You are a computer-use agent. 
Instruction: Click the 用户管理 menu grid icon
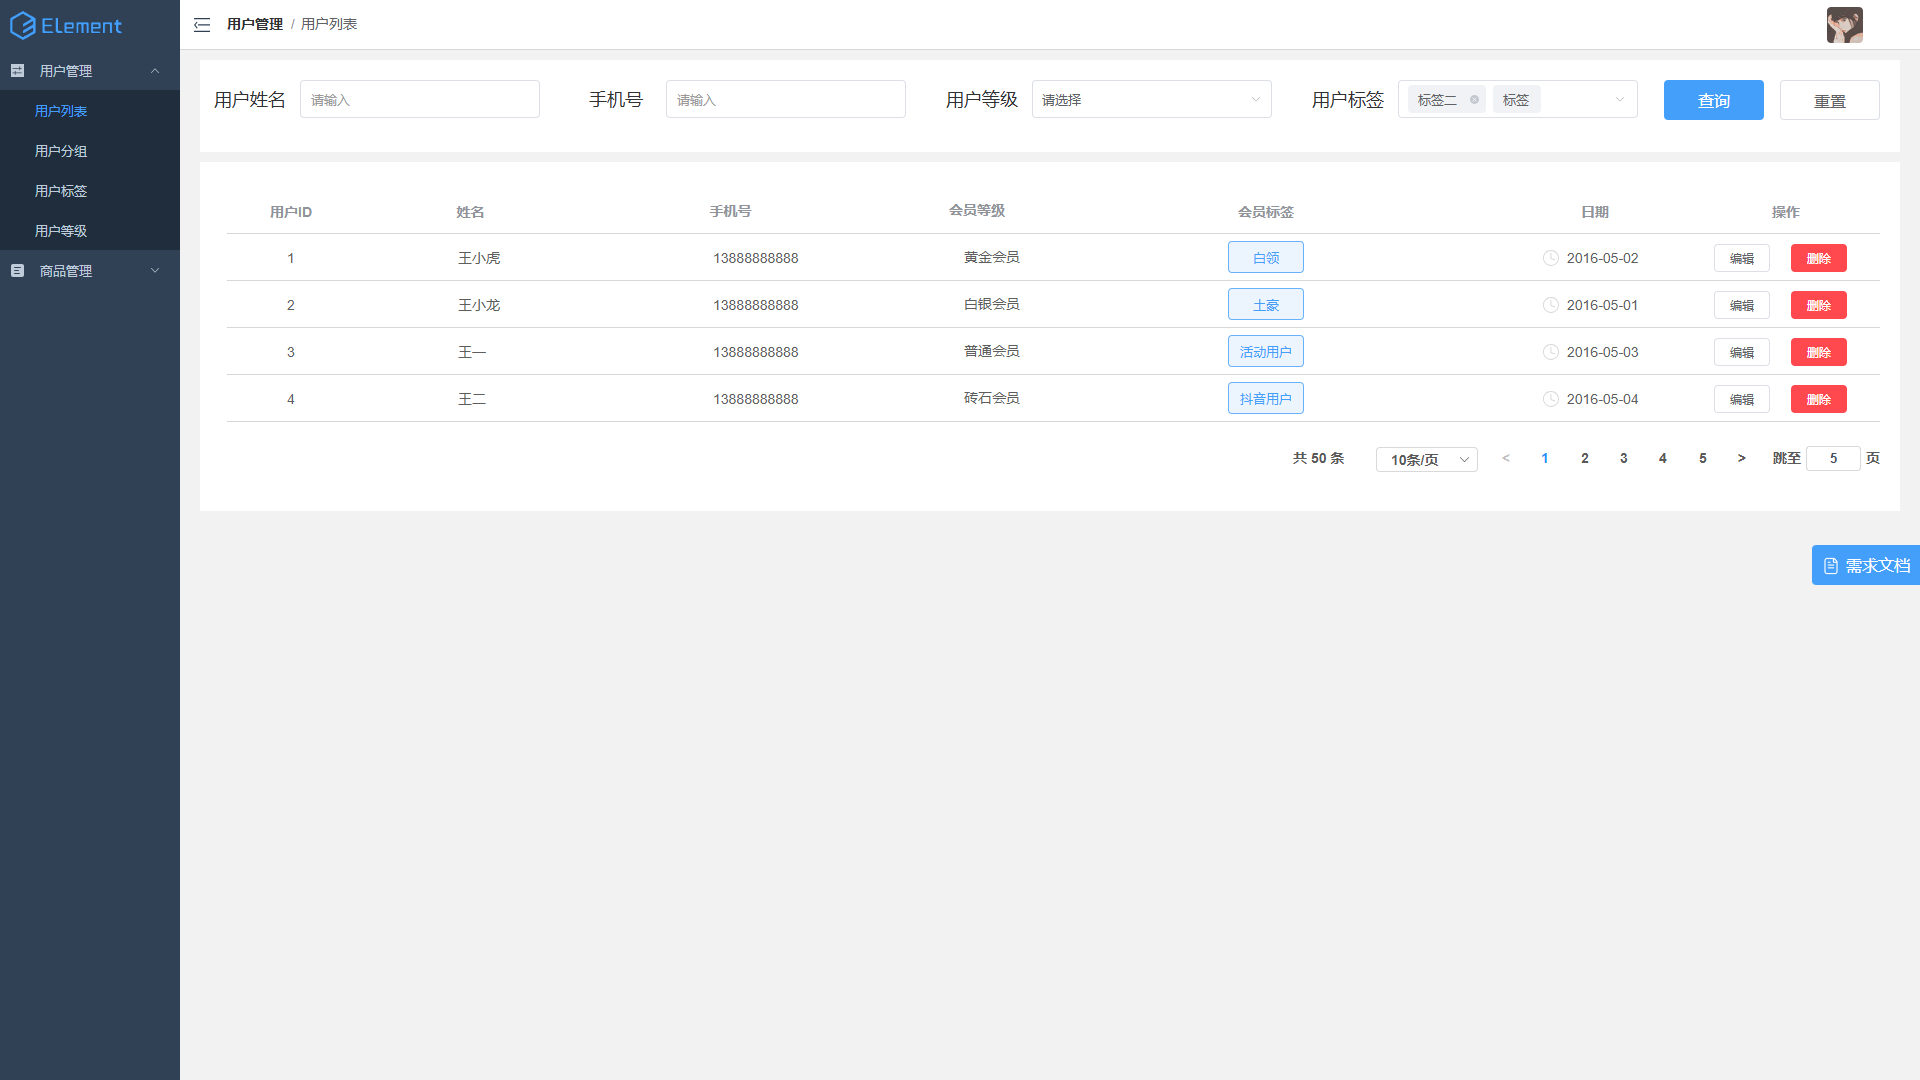pos(17,71)
